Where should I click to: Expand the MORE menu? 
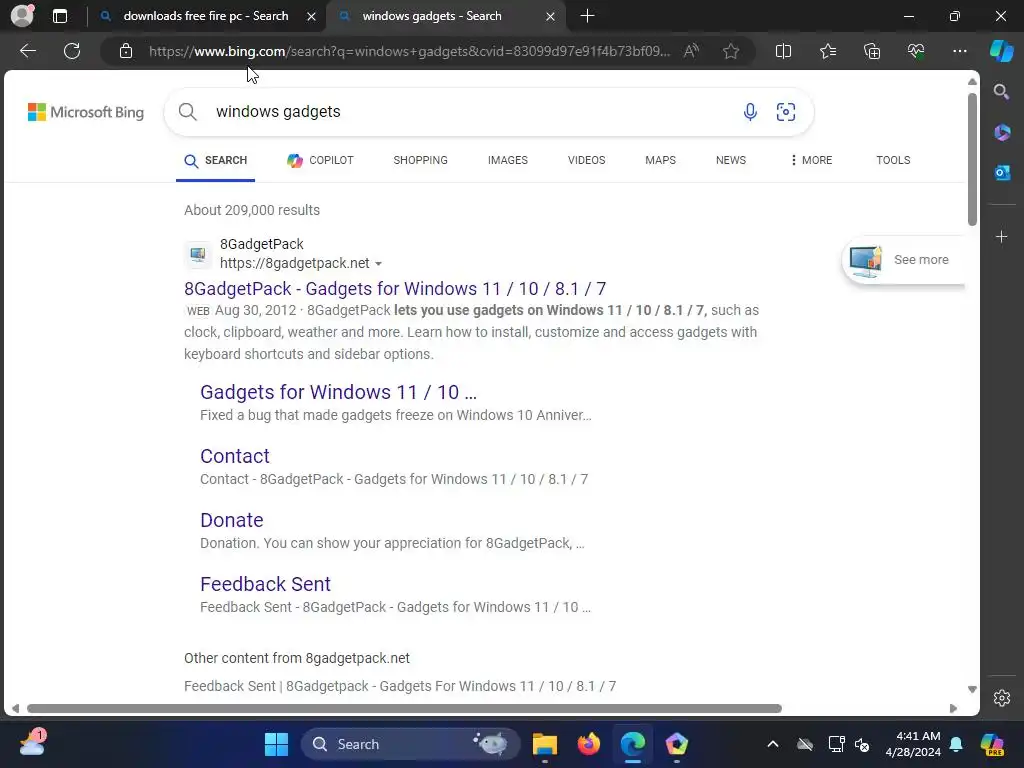click(x=811, y=160)
